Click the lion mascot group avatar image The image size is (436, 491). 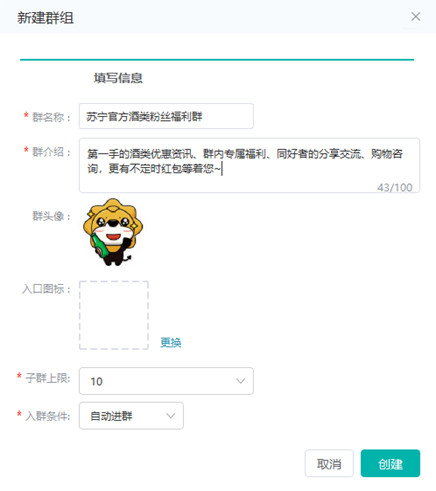(113, 232)
